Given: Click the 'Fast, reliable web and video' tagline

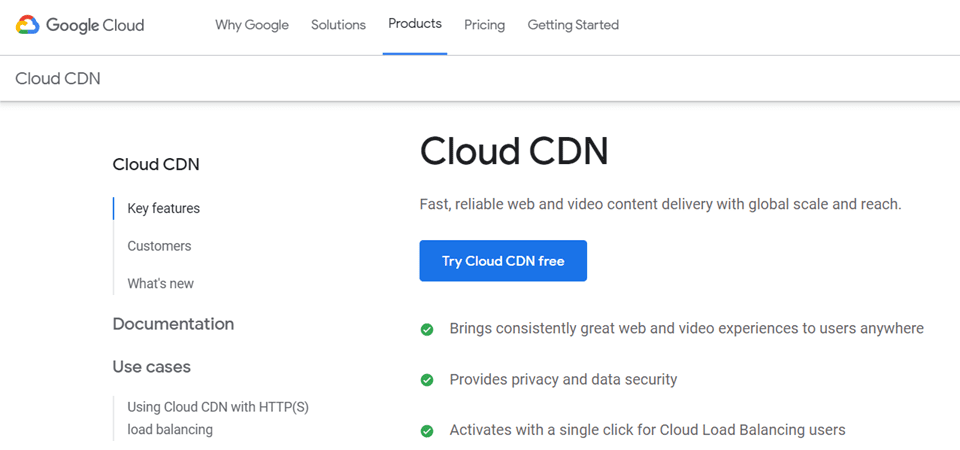Looking at the screenshot, I should coord(660,204).
